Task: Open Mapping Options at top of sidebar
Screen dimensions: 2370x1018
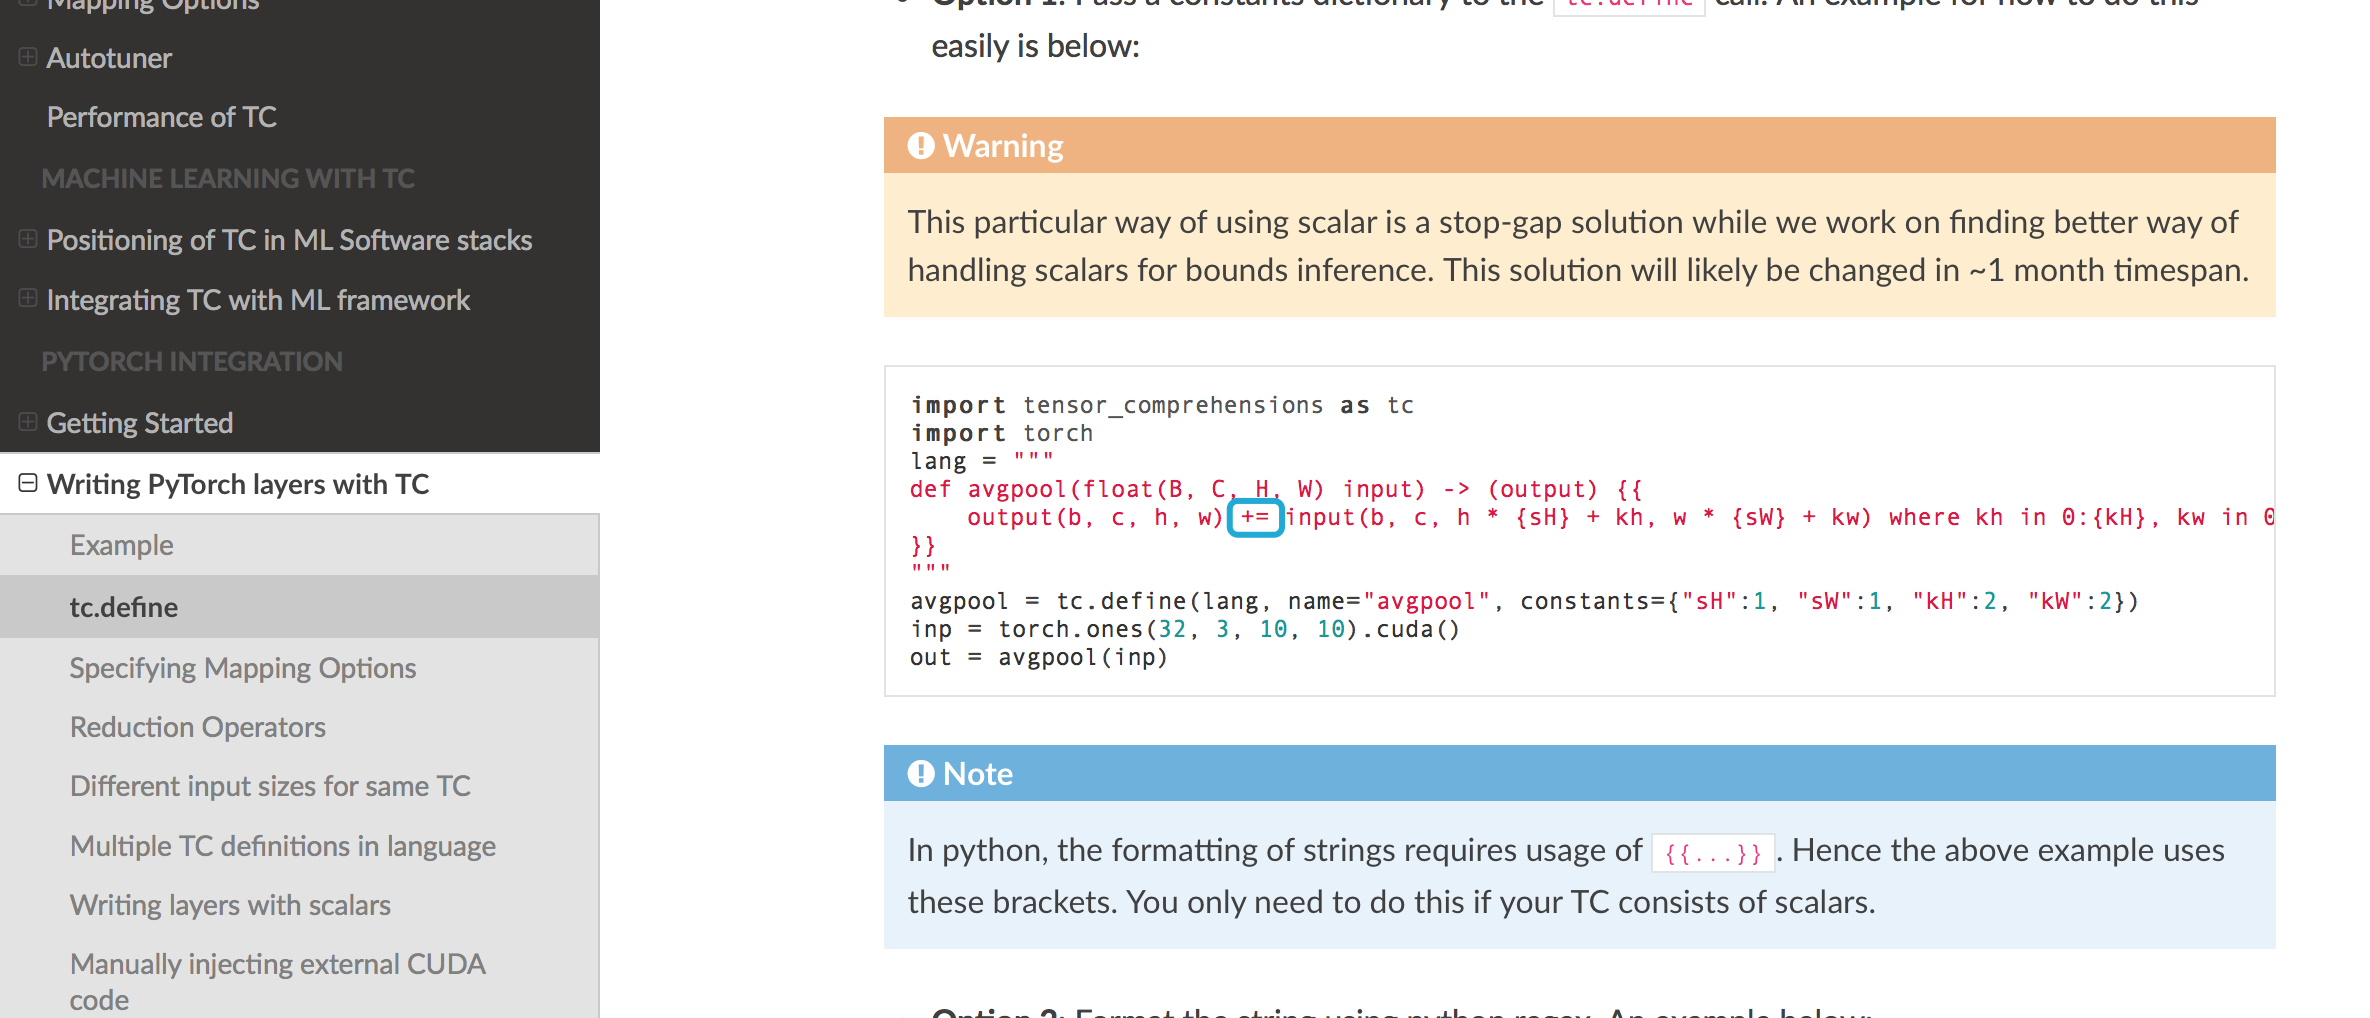Action: 155,5
